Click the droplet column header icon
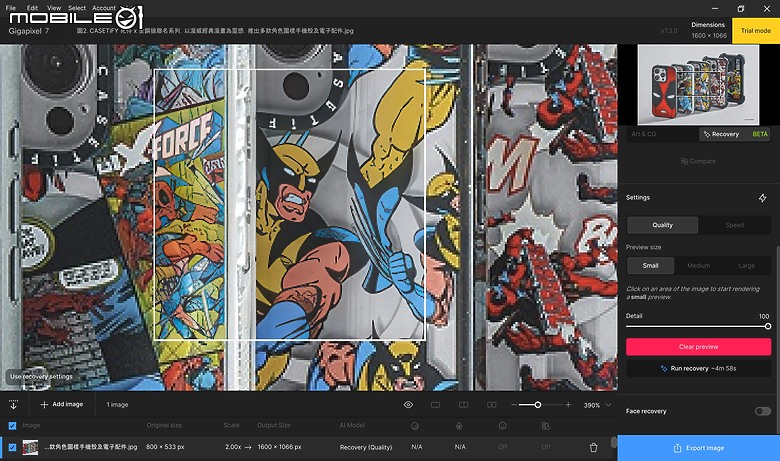The image size is (780, 461). coord(459,426)
